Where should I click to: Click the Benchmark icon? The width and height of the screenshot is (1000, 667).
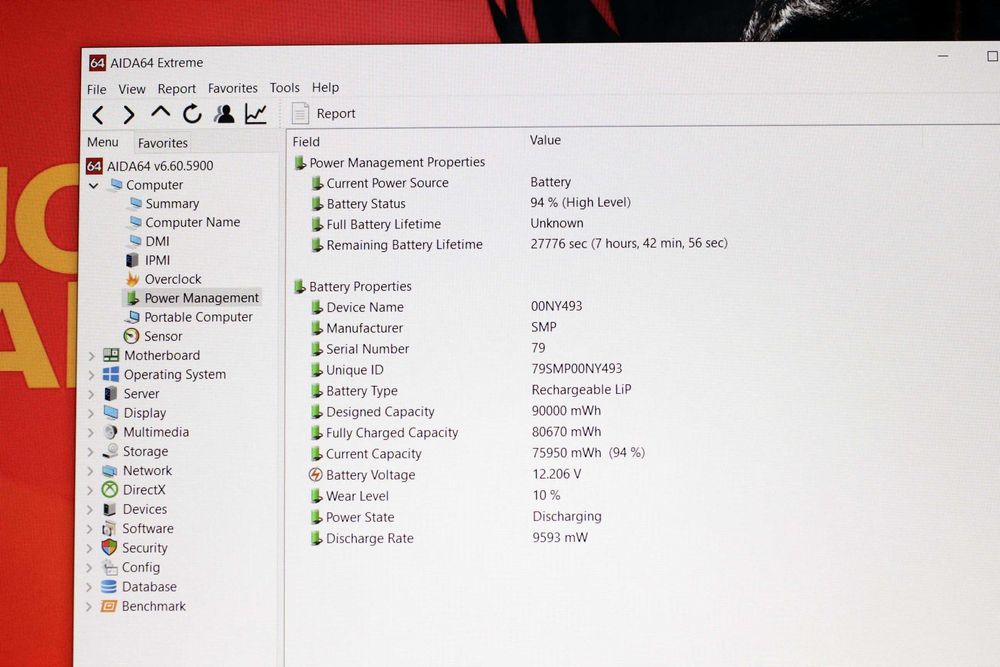pos(108,606)
